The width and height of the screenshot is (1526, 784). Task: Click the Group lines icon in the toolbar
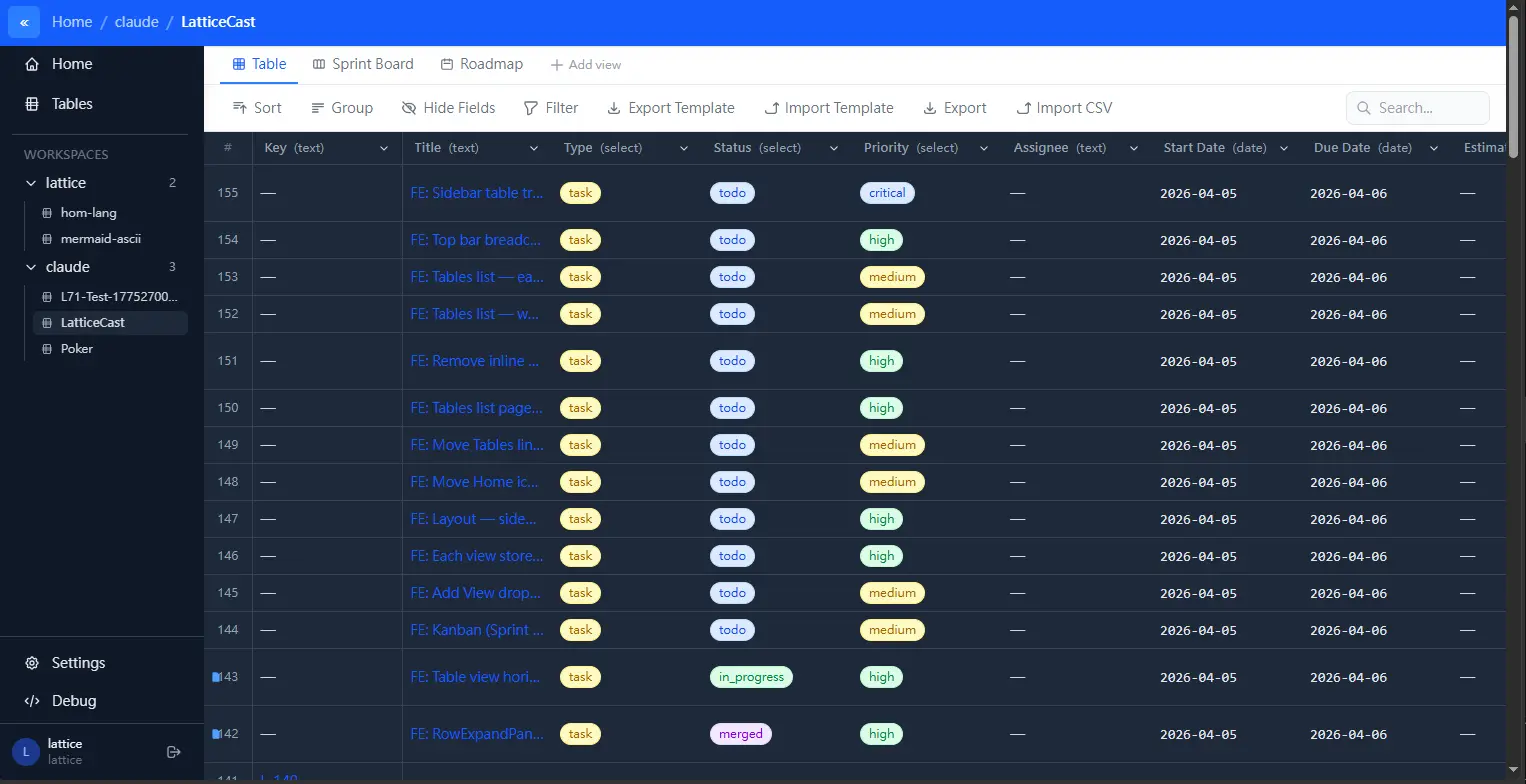(318, 108)
